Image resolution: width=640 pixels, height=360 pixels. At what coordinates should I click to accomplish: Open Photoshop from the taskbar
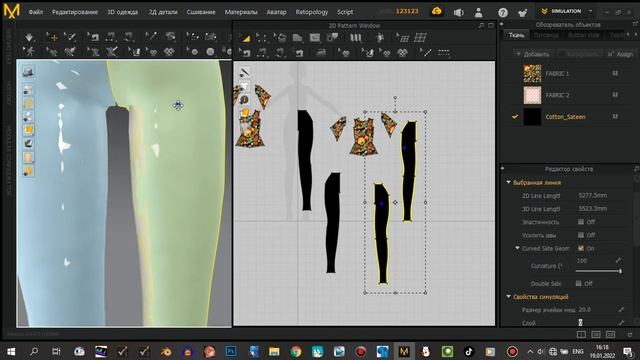[231, 351]
